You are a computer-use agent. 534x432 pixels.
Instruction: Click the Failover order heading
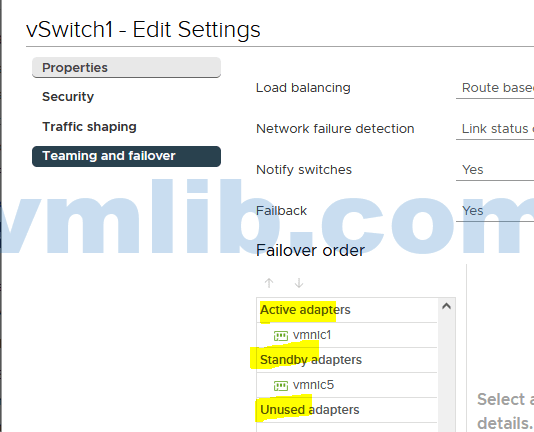click(310, 250)
